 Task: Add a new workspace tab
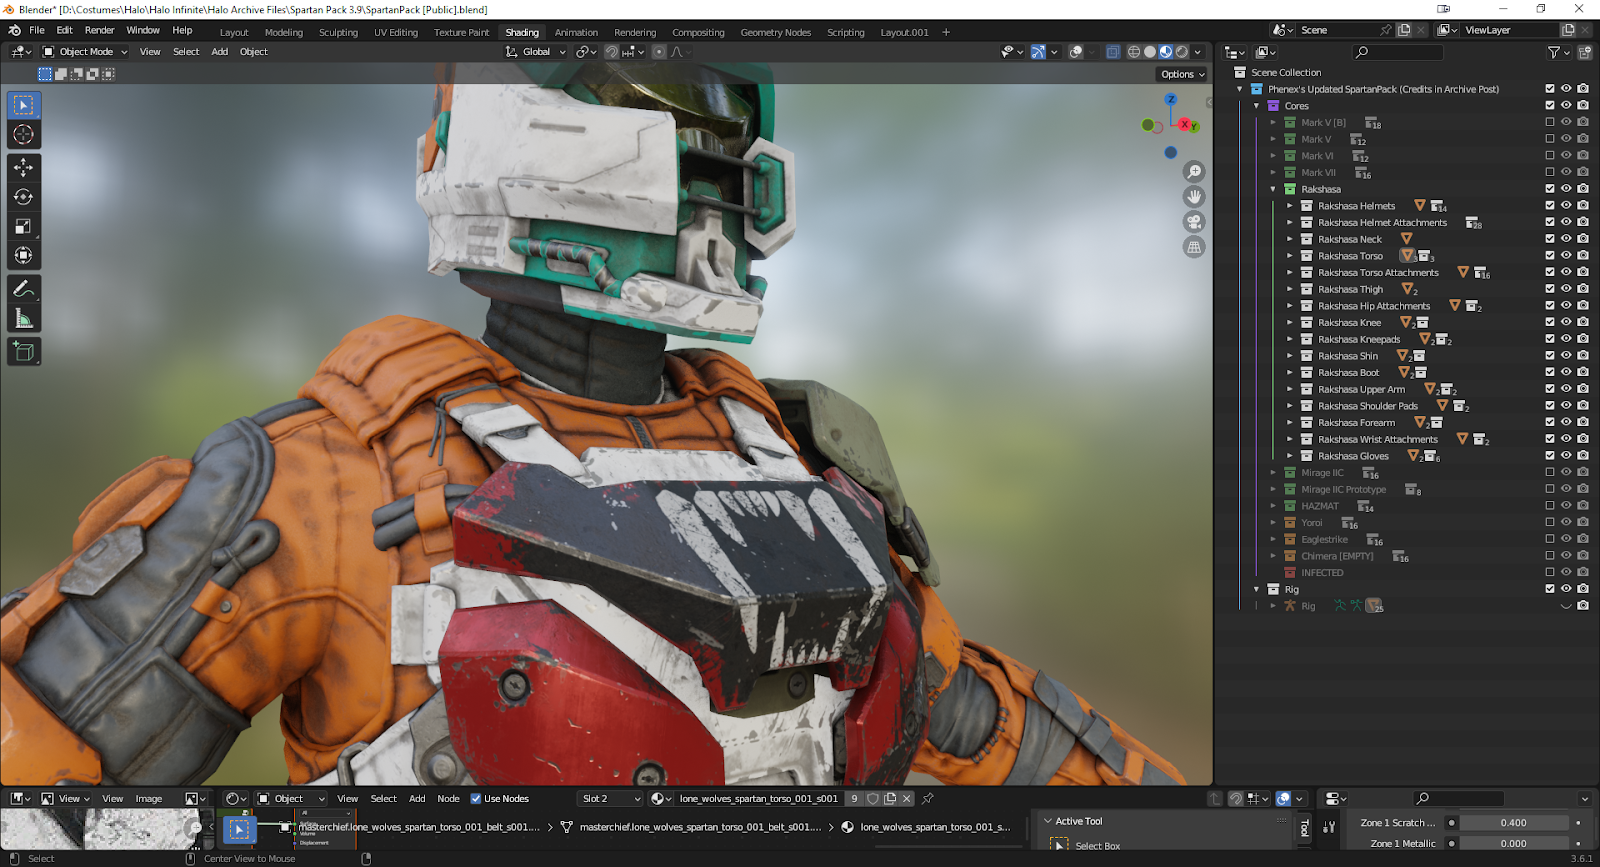[946, 32]
